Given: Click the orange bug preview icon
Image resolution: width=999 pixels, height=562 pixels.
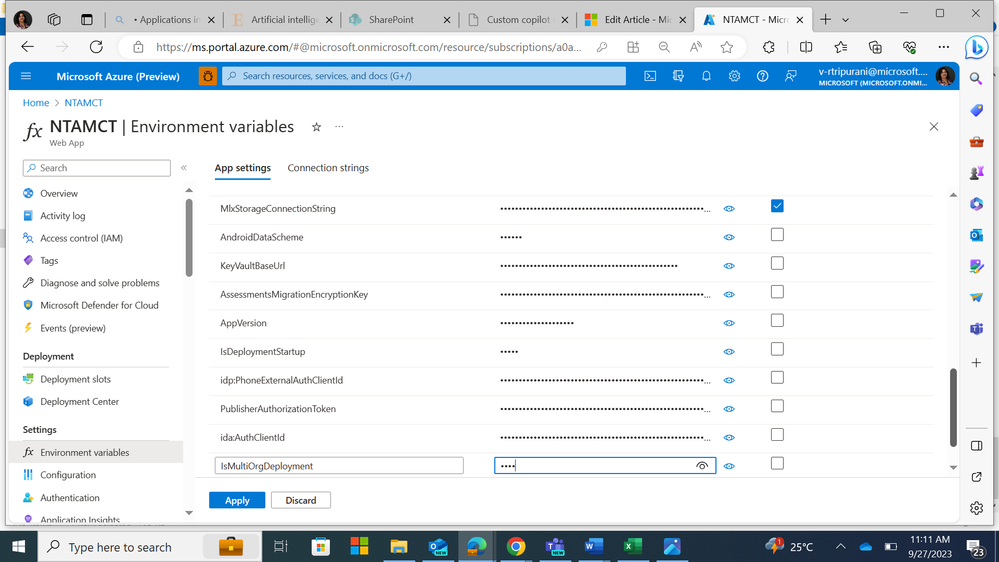Looking at the screenshot, I should click(208, 76).
